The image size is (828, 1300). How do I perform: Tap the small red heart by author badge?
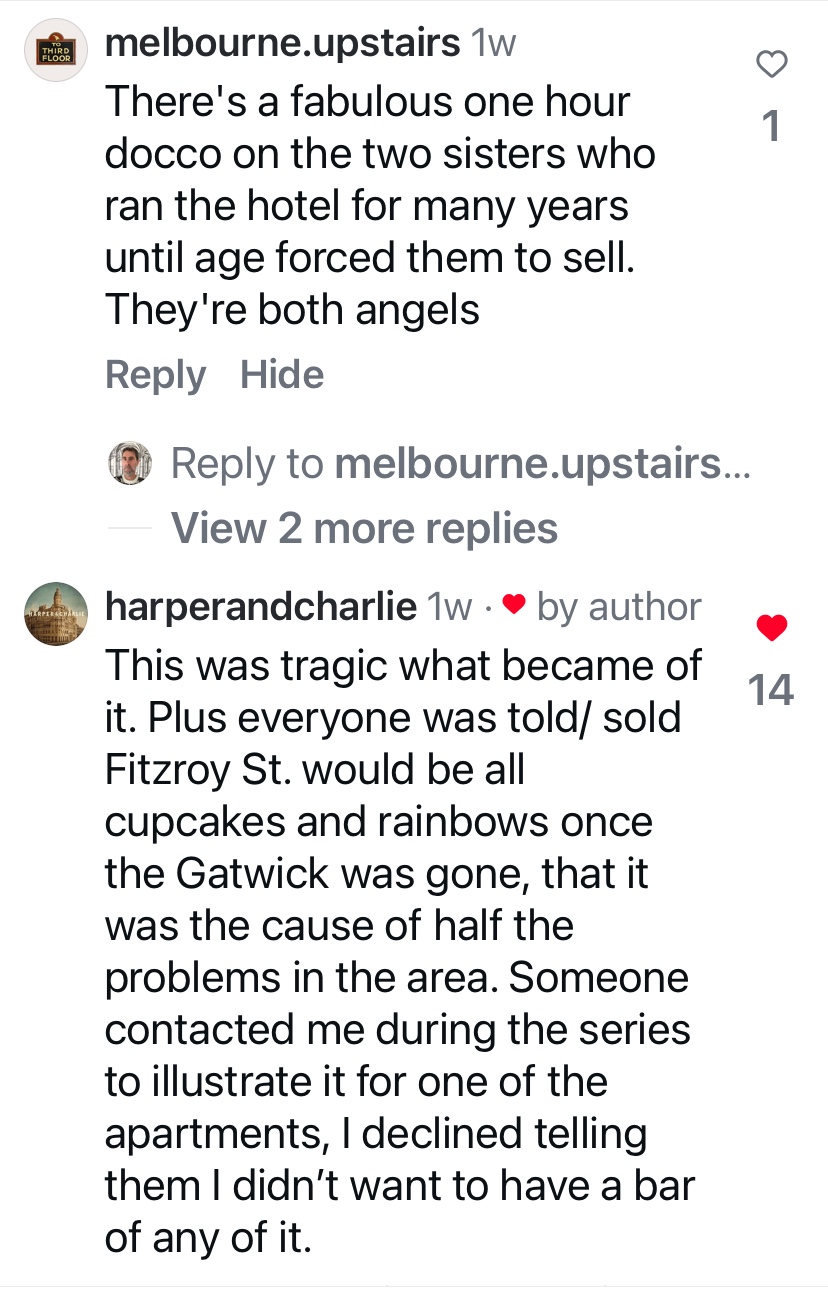(x=513, y=605)
